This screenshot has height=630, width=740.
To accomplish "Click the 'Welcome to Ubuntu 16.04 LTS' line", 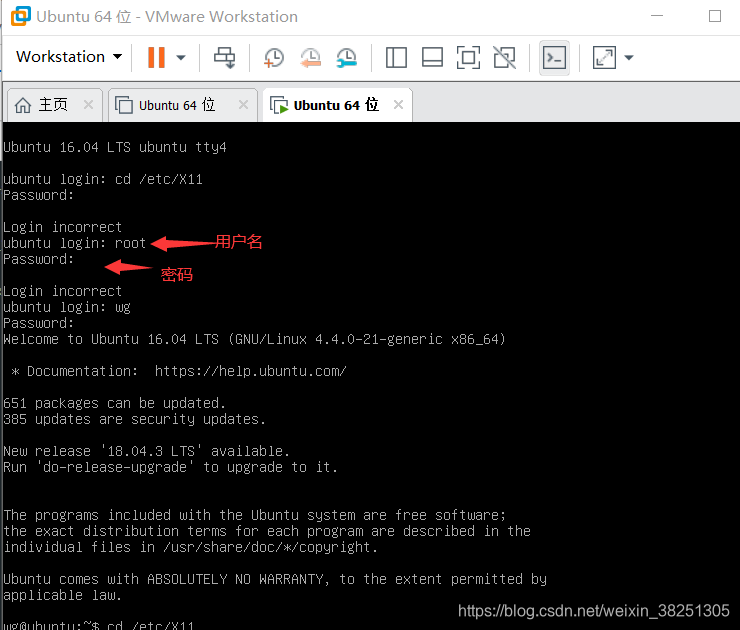I will coord(254,339).
